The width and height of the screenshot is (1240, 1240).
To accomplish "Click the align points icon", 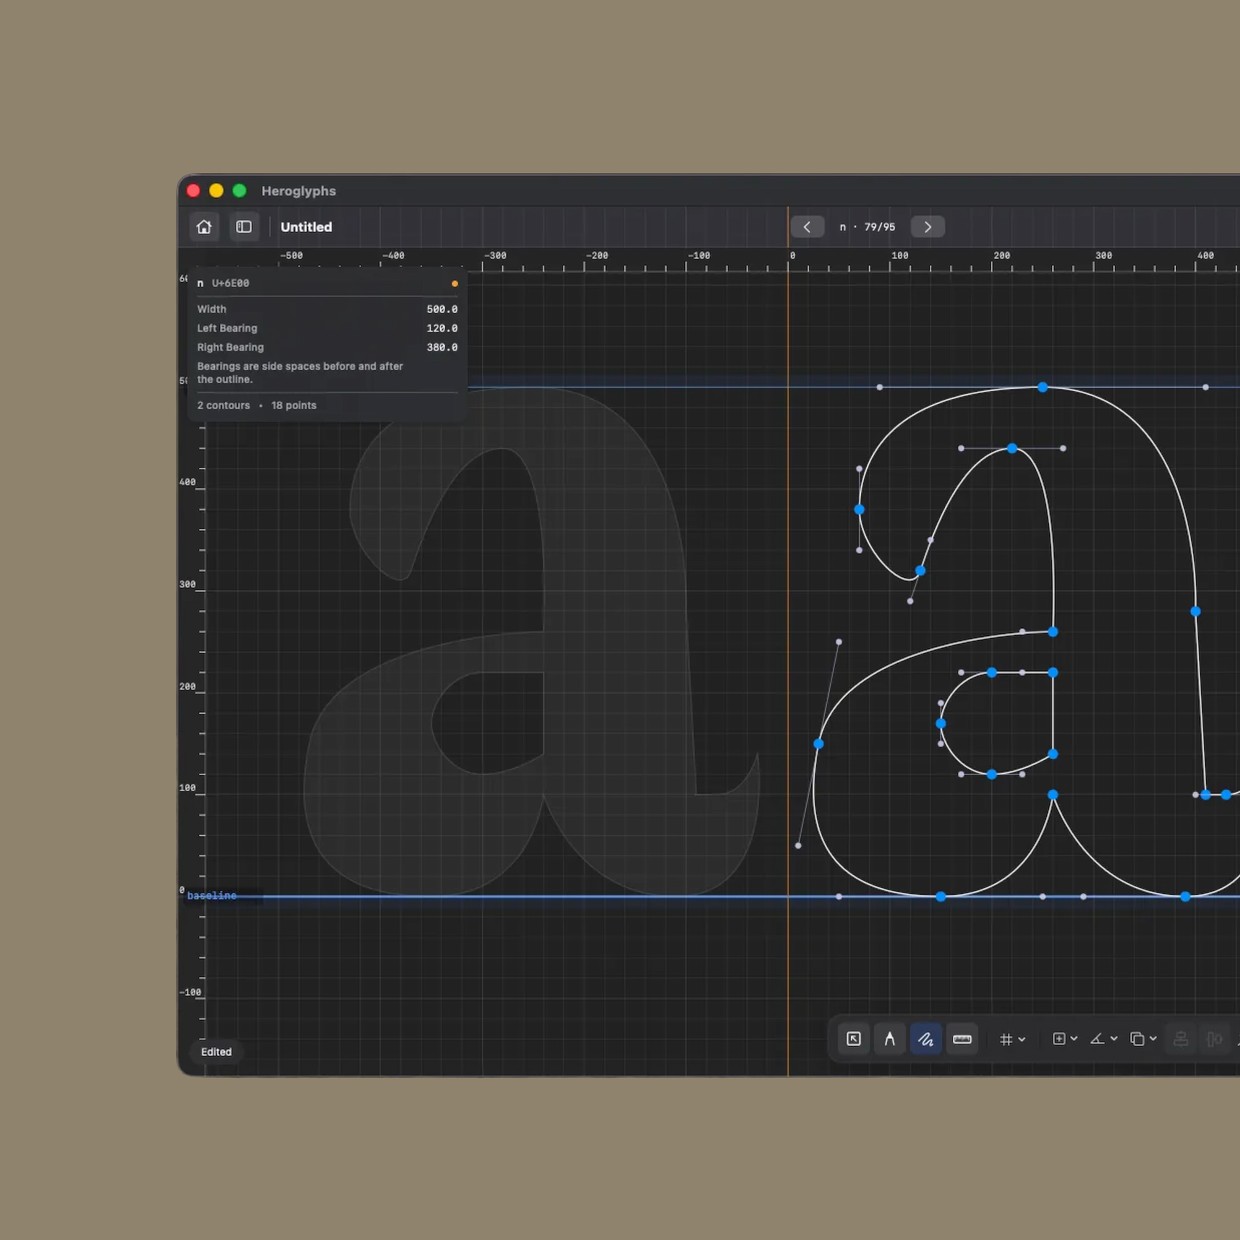I will pos(1180,1039).
